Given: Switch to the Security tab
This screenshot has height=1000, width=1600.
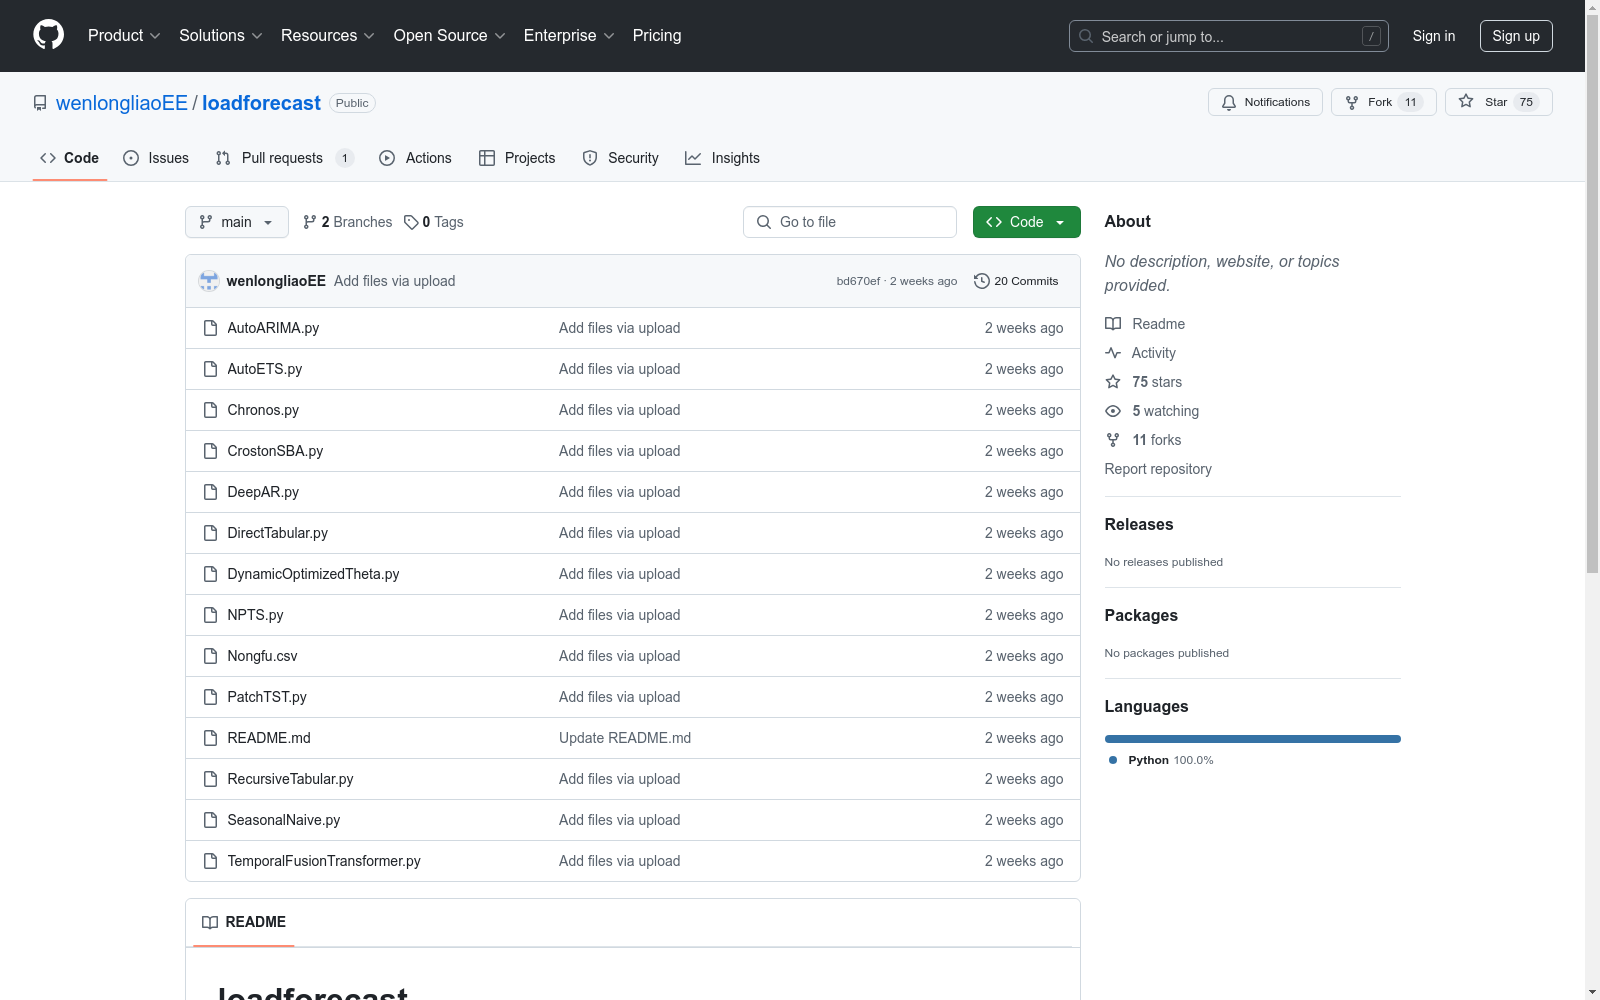Looking at the screenshot, I should [x=621, y=158].
